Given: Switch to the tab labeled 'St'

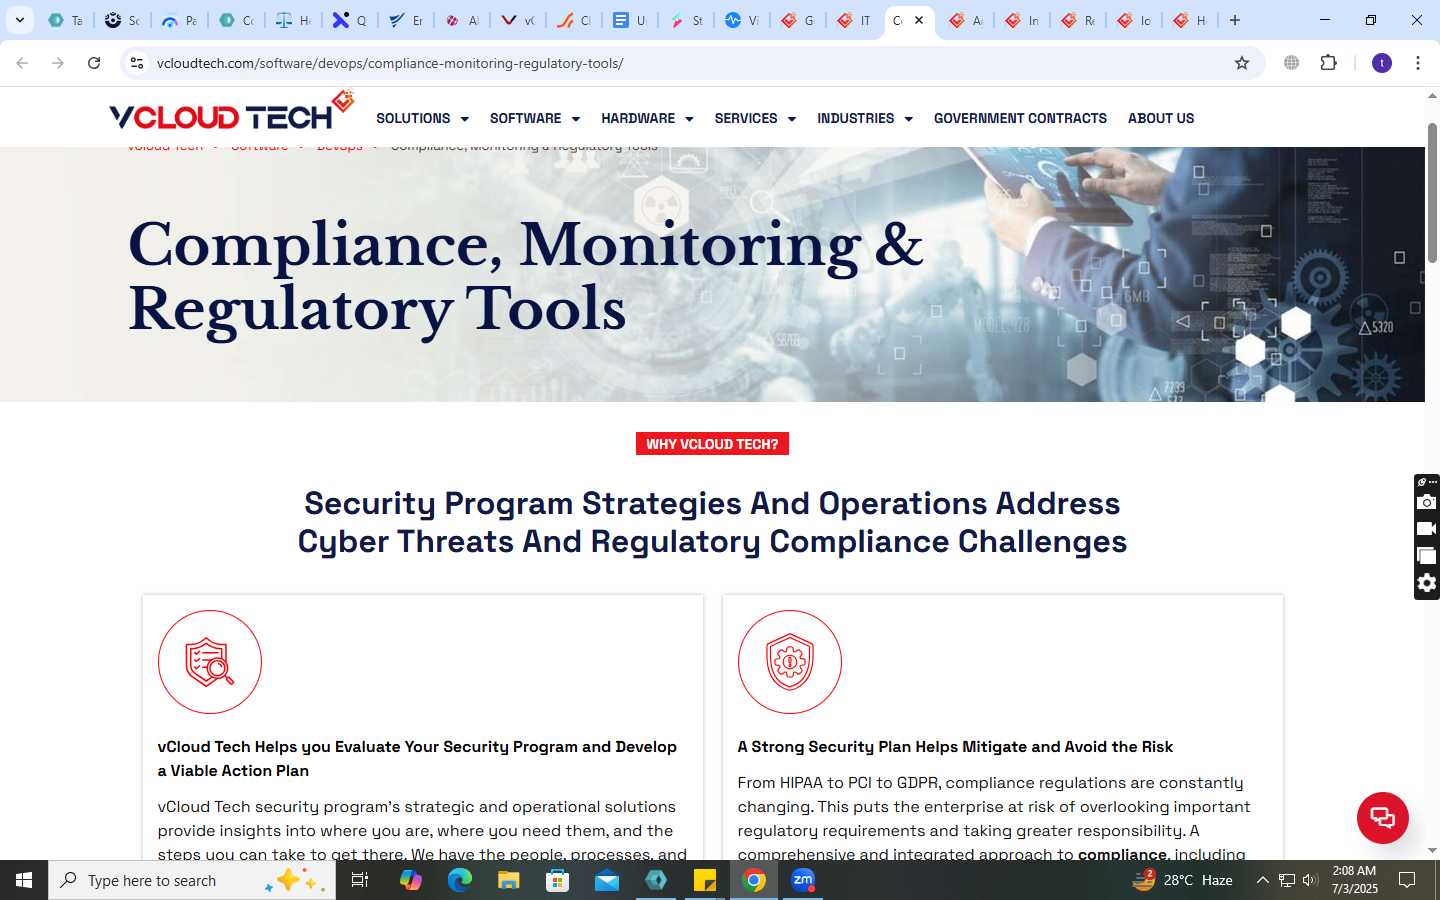Looking at the screenshot, I should (x=686, y=20).
